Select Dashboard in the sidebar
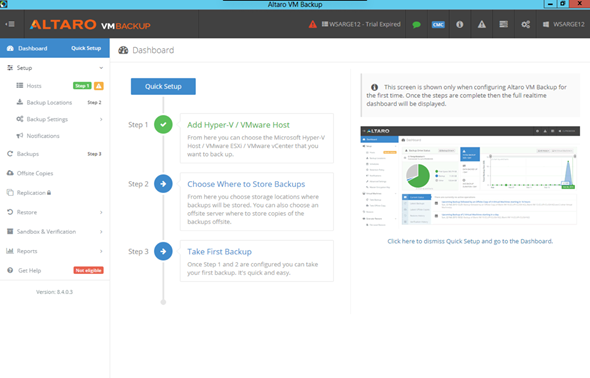 [x=32, y=48]
